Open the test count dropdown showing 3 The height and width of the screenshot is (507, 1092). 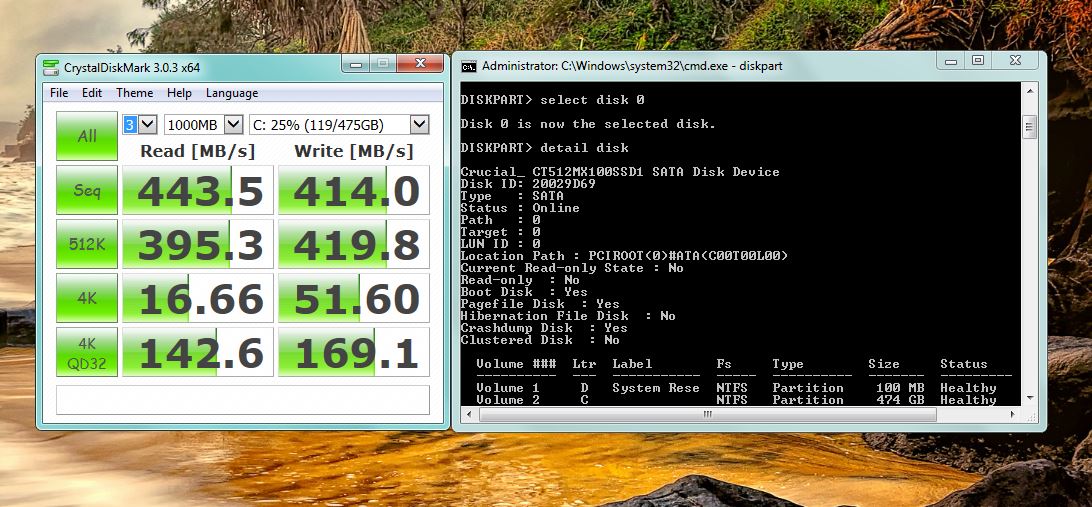(147, 124)
